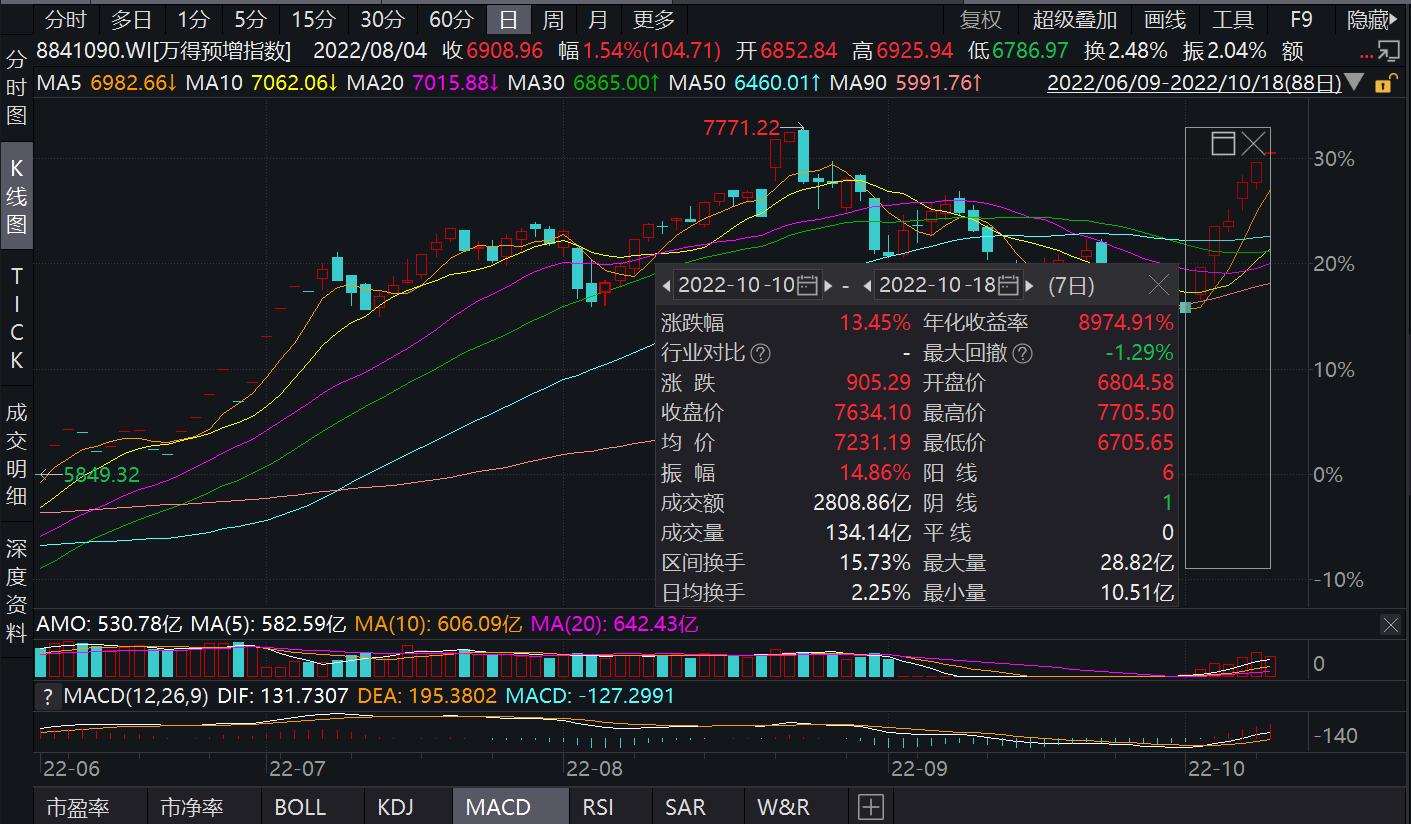Switch to the KDJ indicator tab
The image size is (1411, 824).
396,807
